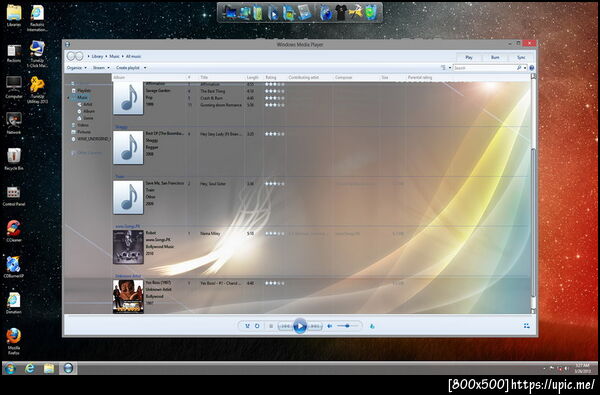Collapse the Music node in navigation pane

[x=69, y=98]
